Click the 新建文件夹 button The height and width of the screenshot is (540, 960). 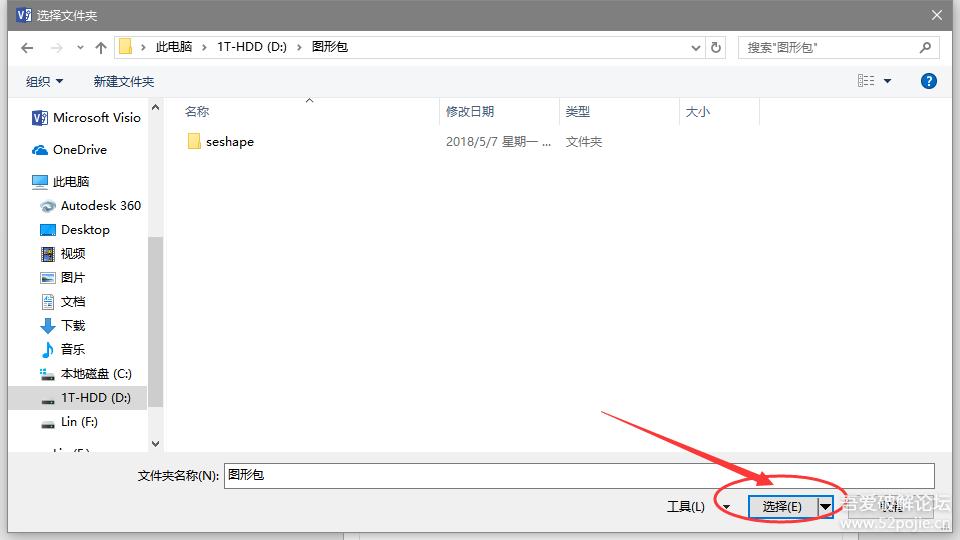[x=123, y=81]
